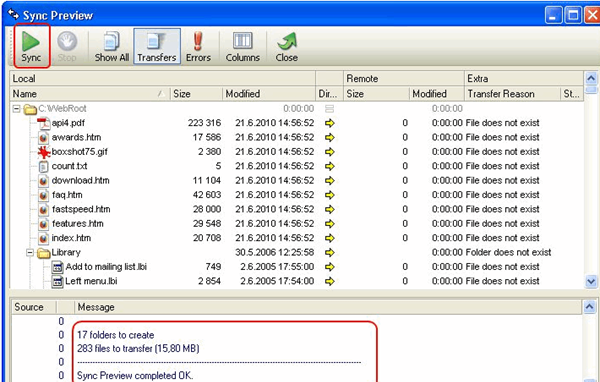Click the St... column header
The height and width of the screenshot is (382, 600).
(572, 94)
